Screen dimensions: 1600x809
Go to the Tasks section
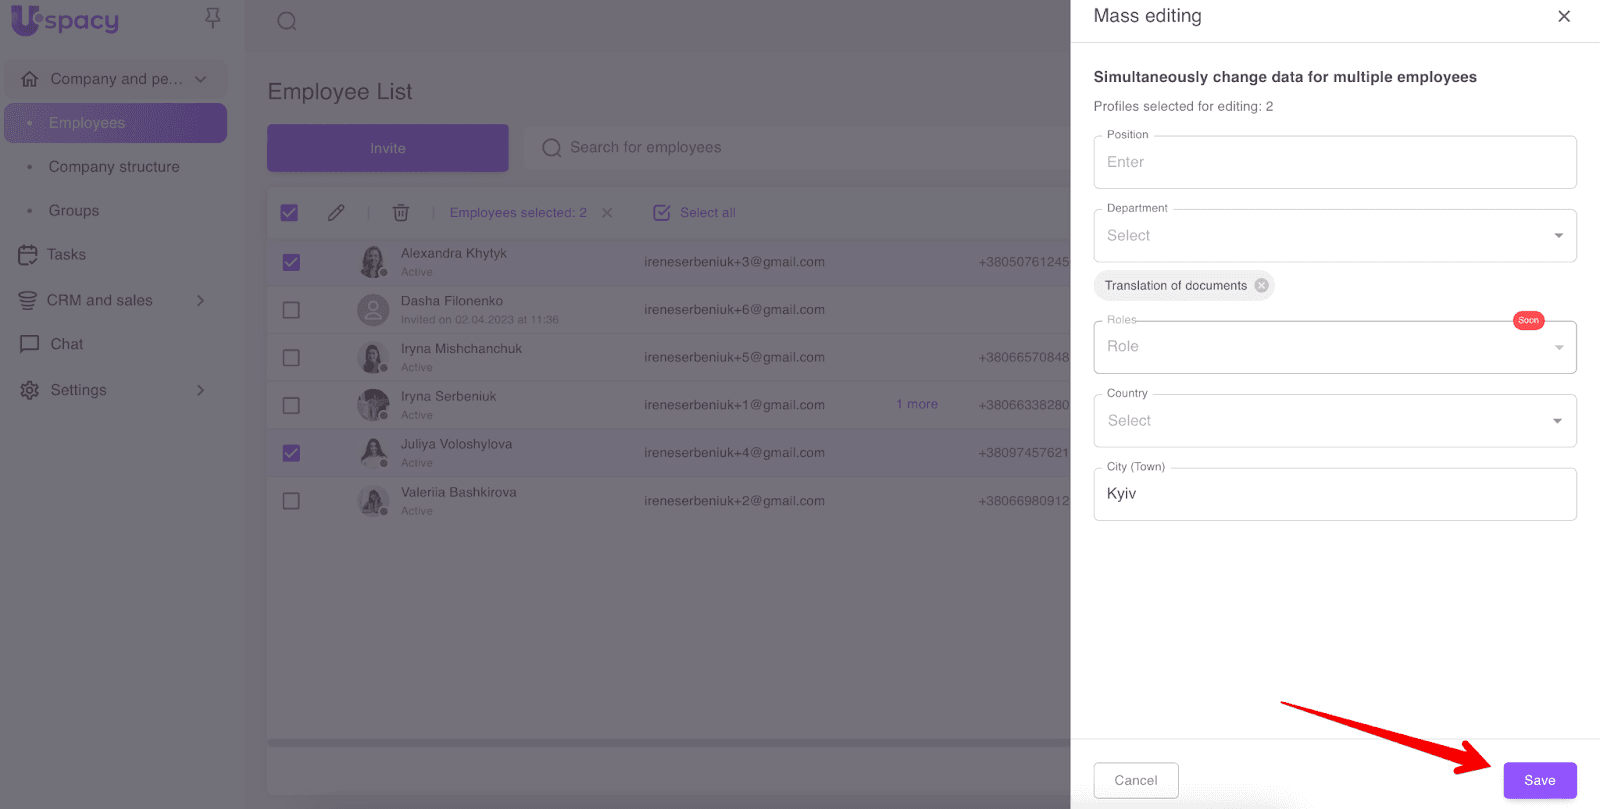pos(66,255)
